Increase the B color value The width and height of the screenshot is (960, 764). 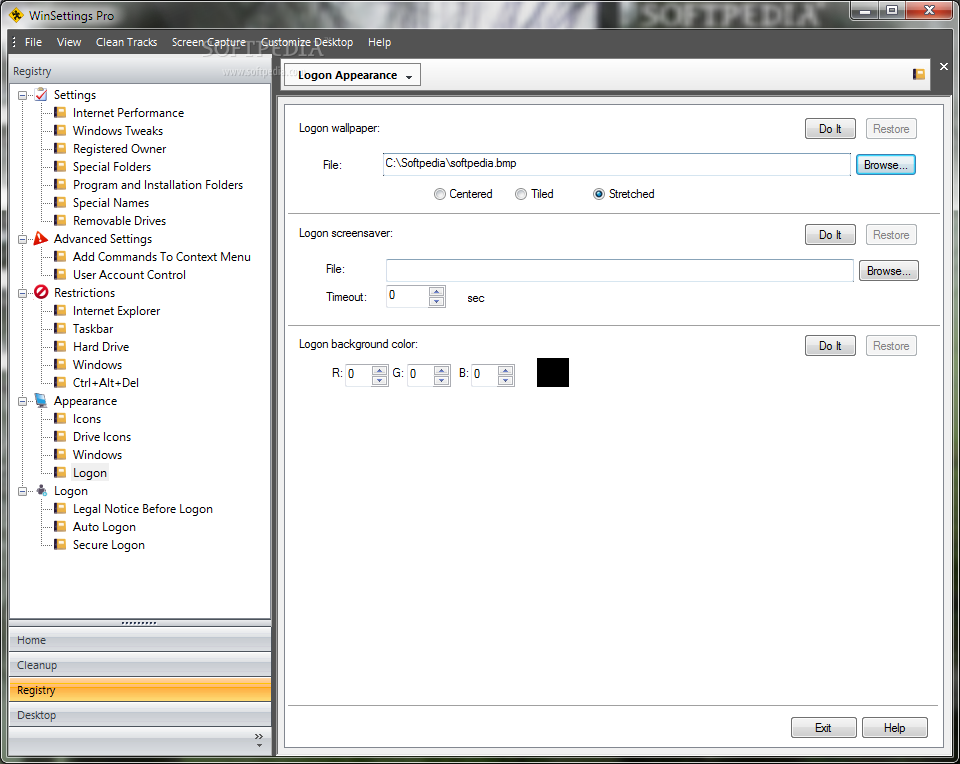pyautogui.click(x=505, y=370)
